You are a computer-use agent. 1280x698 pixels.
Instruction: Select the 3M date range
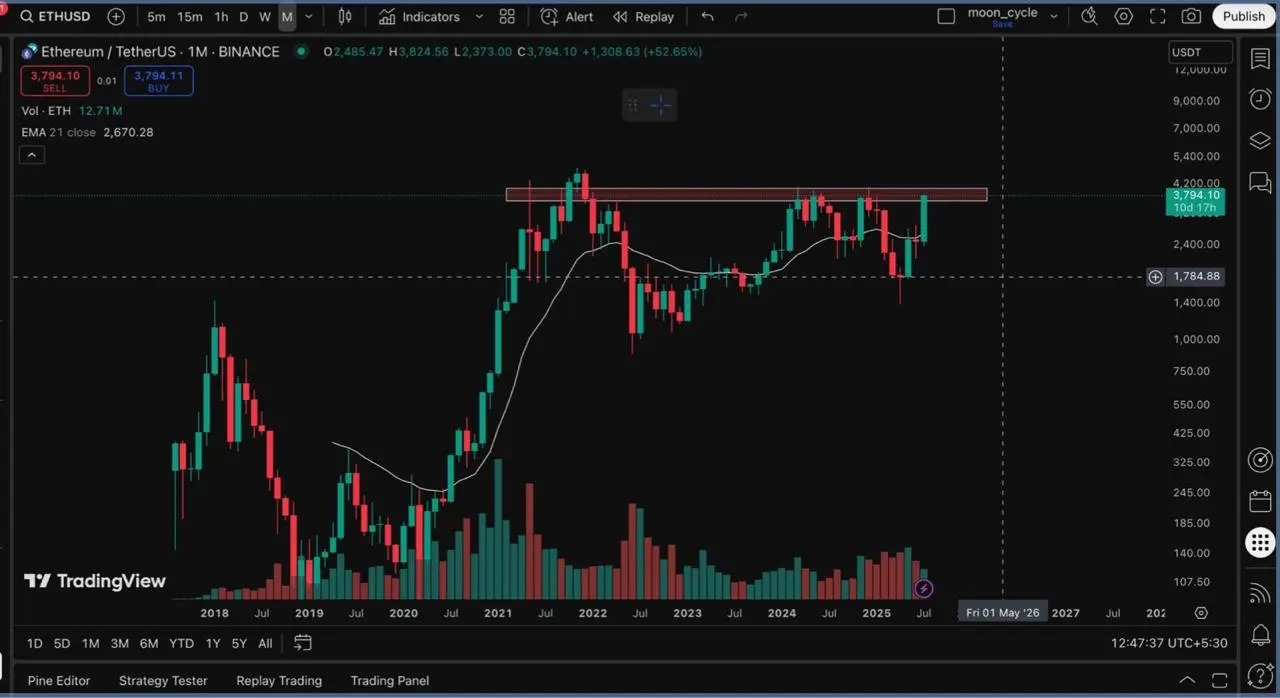click(120, 643)
